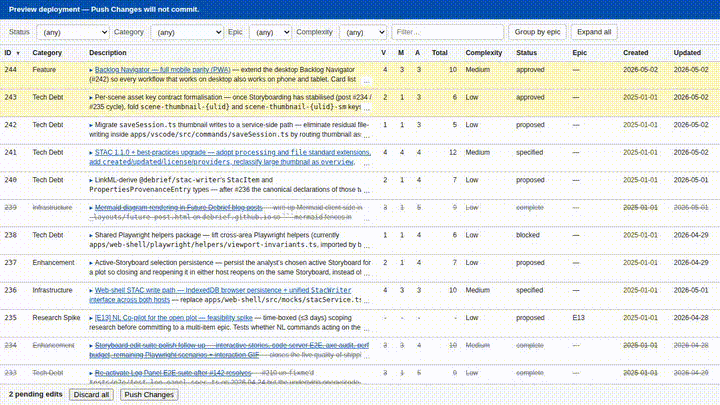Click the ellipsis on row 241 description
720x405 pixels.
click(x=366, y=163)
